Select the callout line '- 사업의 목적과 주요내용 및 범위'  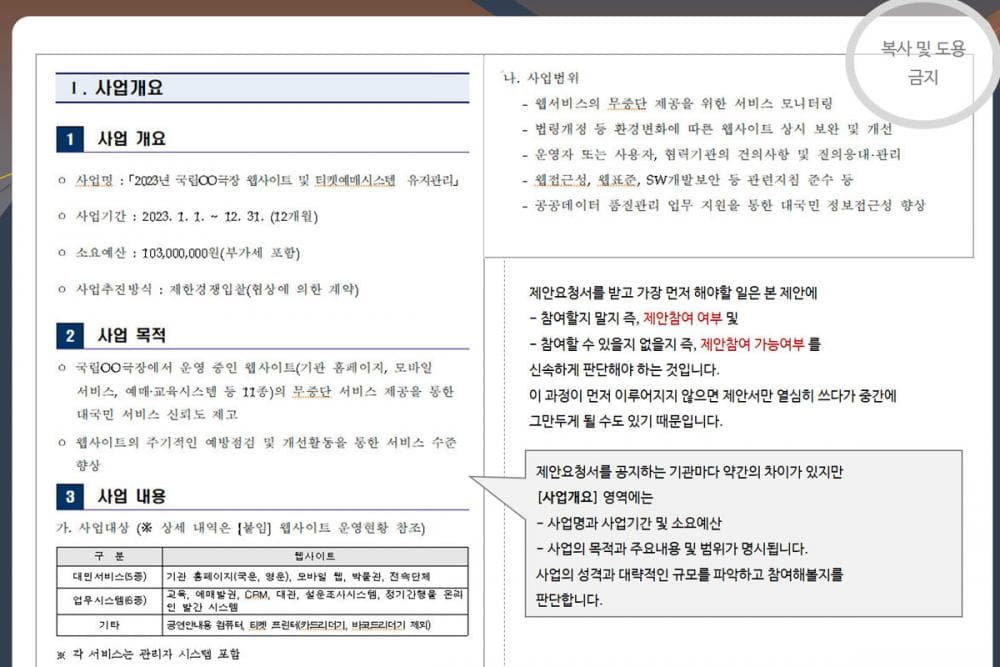[x=672, y=549]
